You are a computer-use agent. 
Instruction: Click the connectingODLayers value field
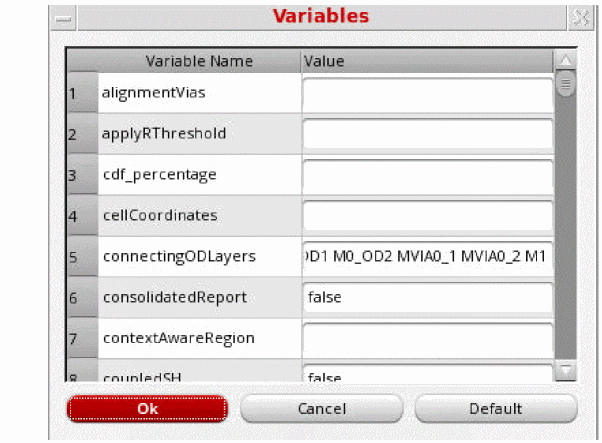coord(428,256)
